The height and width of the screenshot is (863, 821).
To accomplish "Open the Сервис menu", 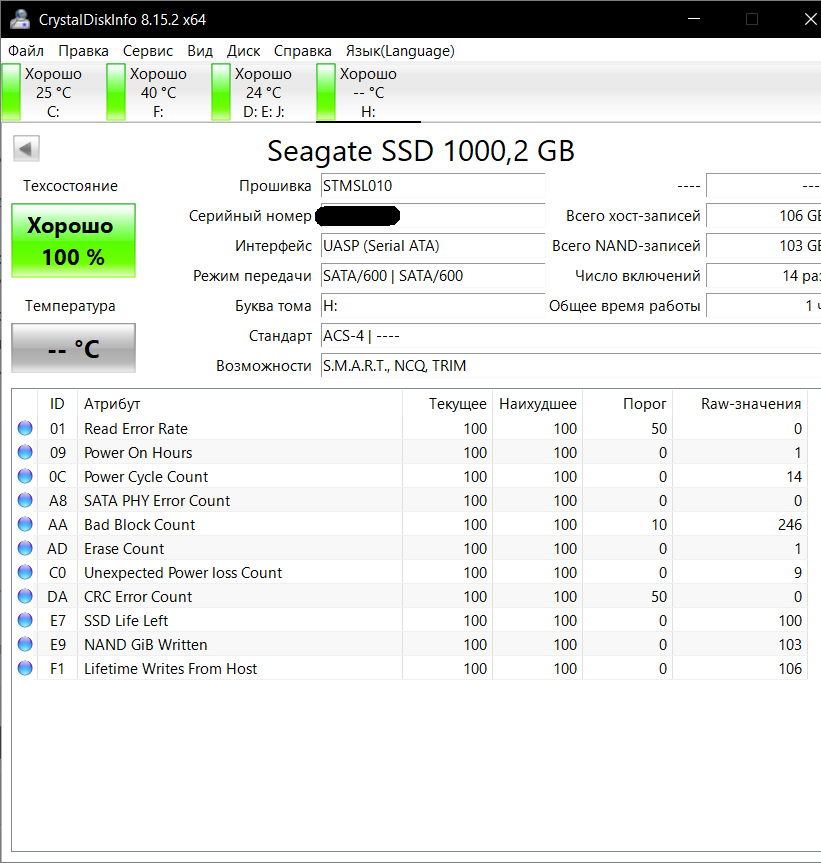I will [148, 51].
